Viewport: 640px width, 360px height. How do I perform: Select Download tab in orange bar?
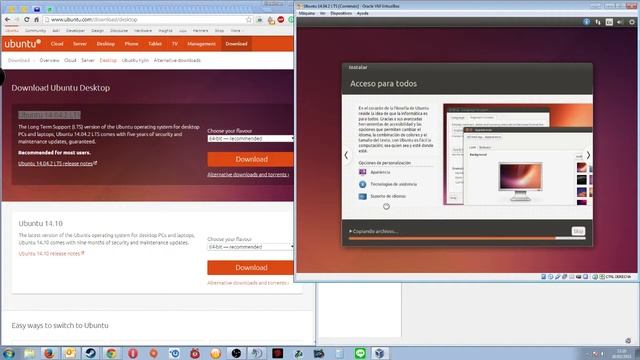click(x=236, y=44)
